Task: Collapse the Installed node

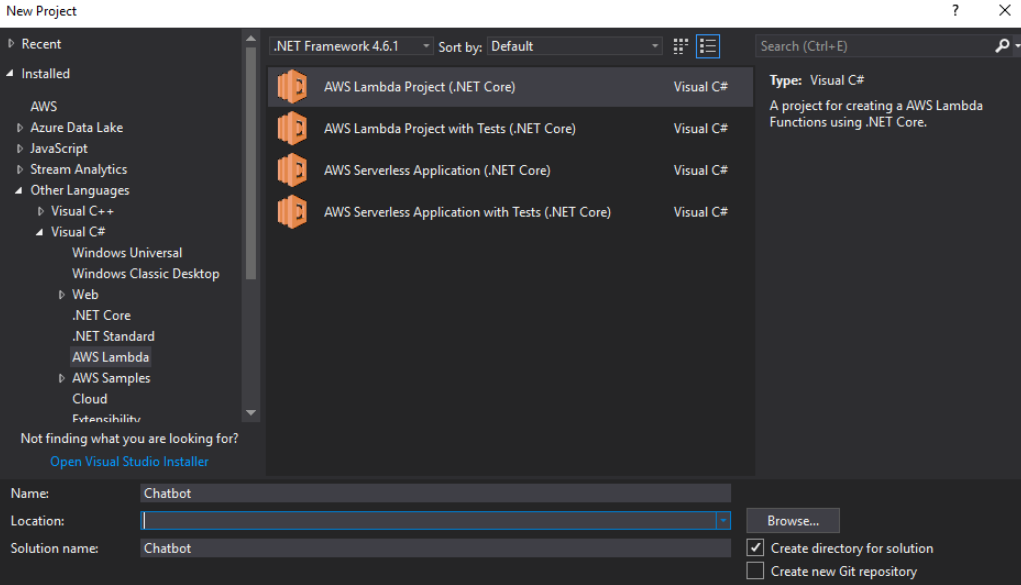Action: pos(10,74)
